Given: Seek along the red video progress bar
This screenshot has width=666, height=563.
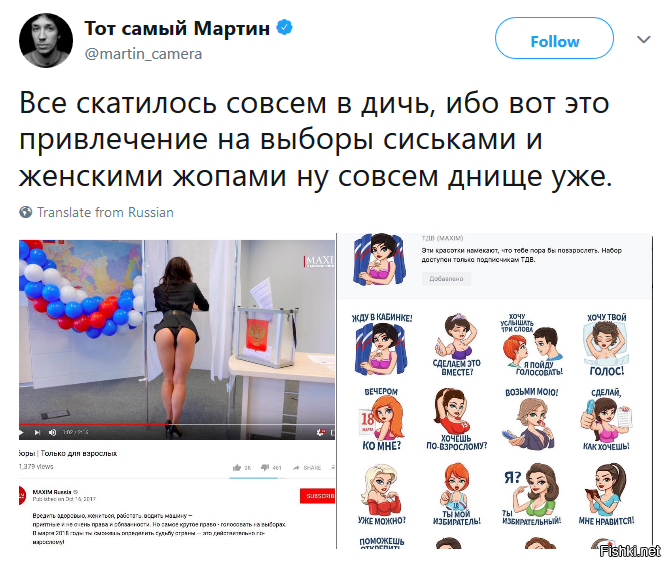Looking at the screenshot, I should [177, 424].
